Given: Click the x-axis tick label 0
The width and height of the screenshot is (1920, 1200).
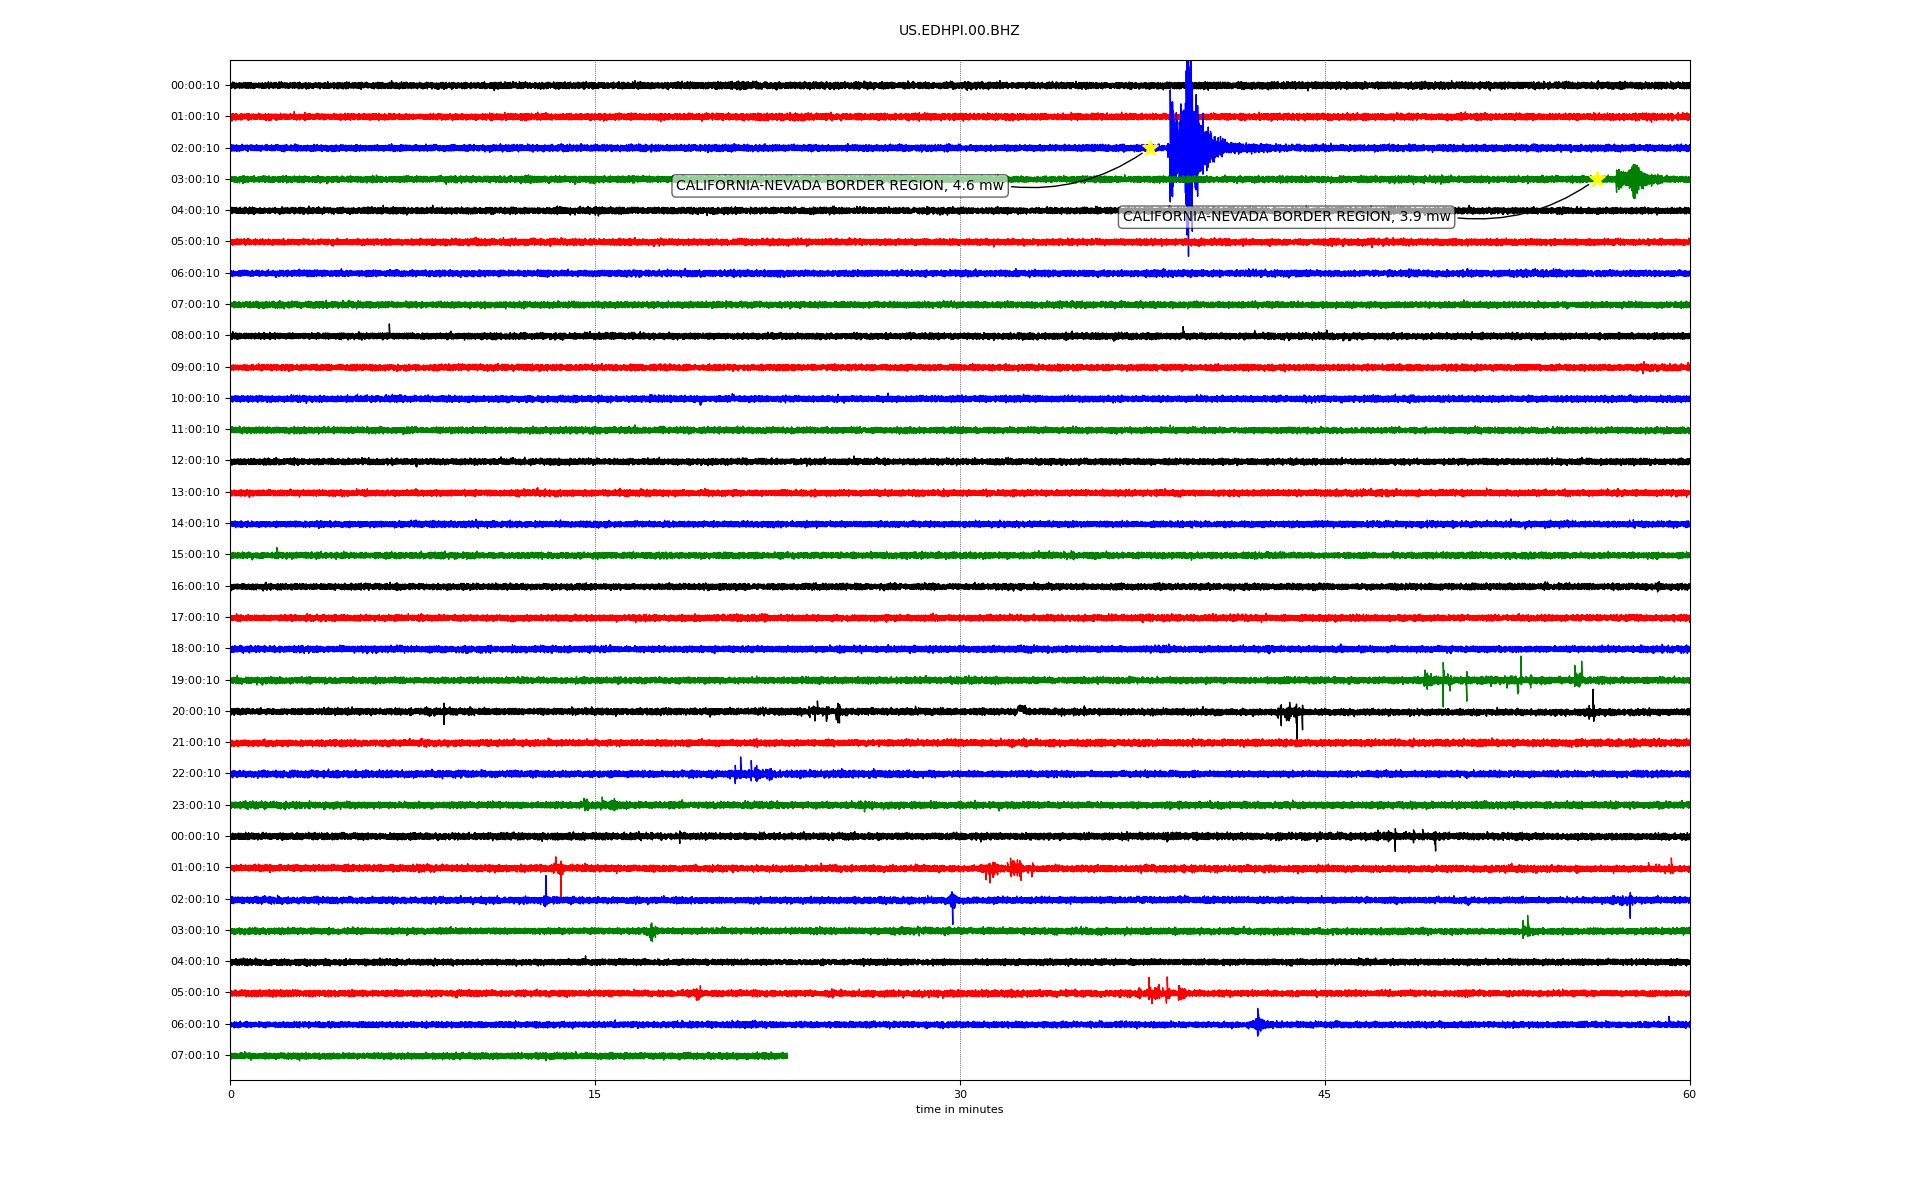Looking at the screenshot, I should click(231, 1094).
